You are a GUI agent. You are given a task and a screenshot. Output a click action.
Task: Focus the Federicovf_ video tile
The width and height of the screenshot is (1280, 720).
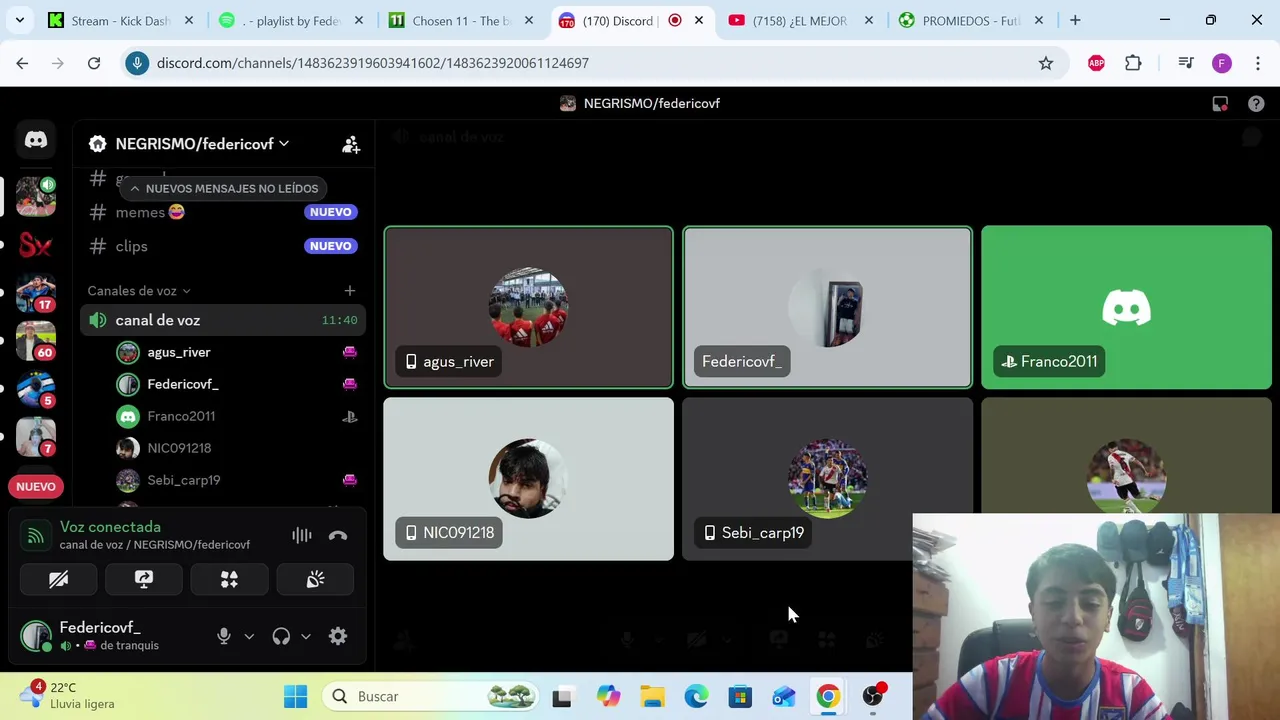click(x=827, y=307)
